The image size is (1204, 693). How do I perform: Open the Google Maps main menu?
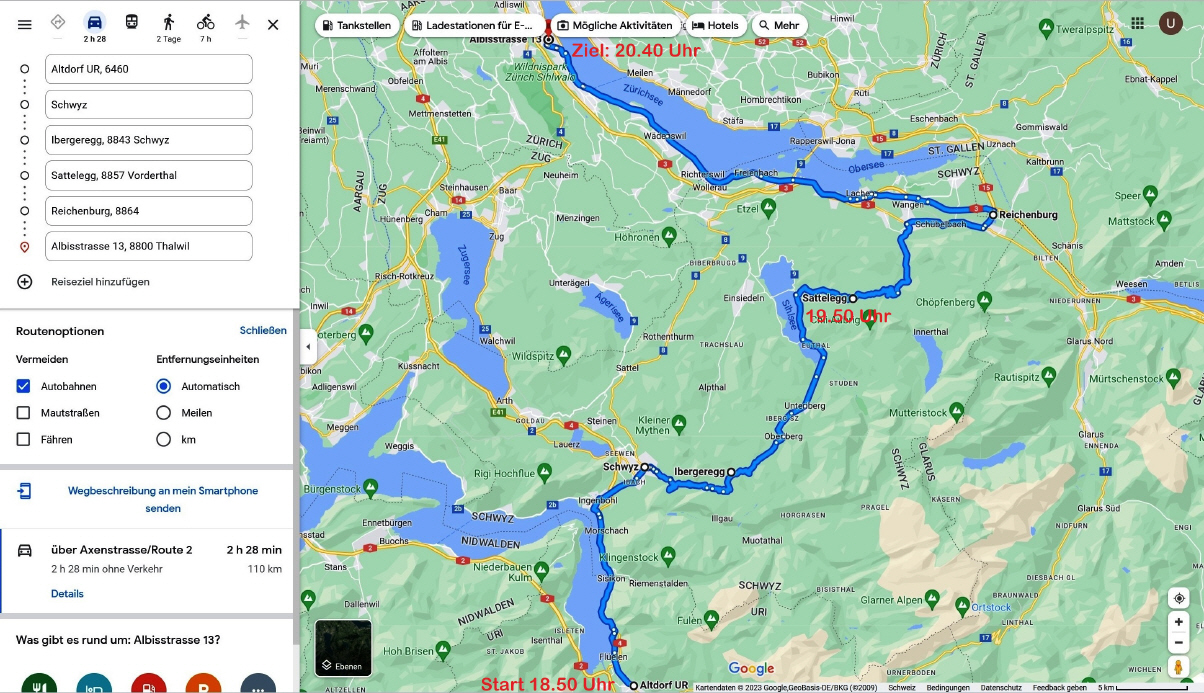tap(25, 24)
